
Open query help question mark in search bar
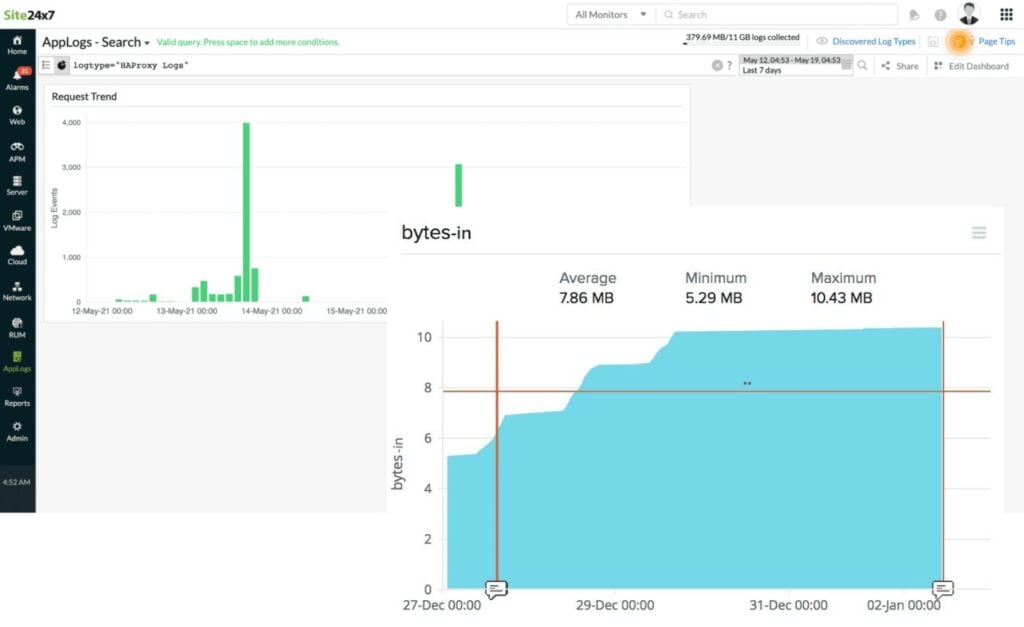[729, 65]
